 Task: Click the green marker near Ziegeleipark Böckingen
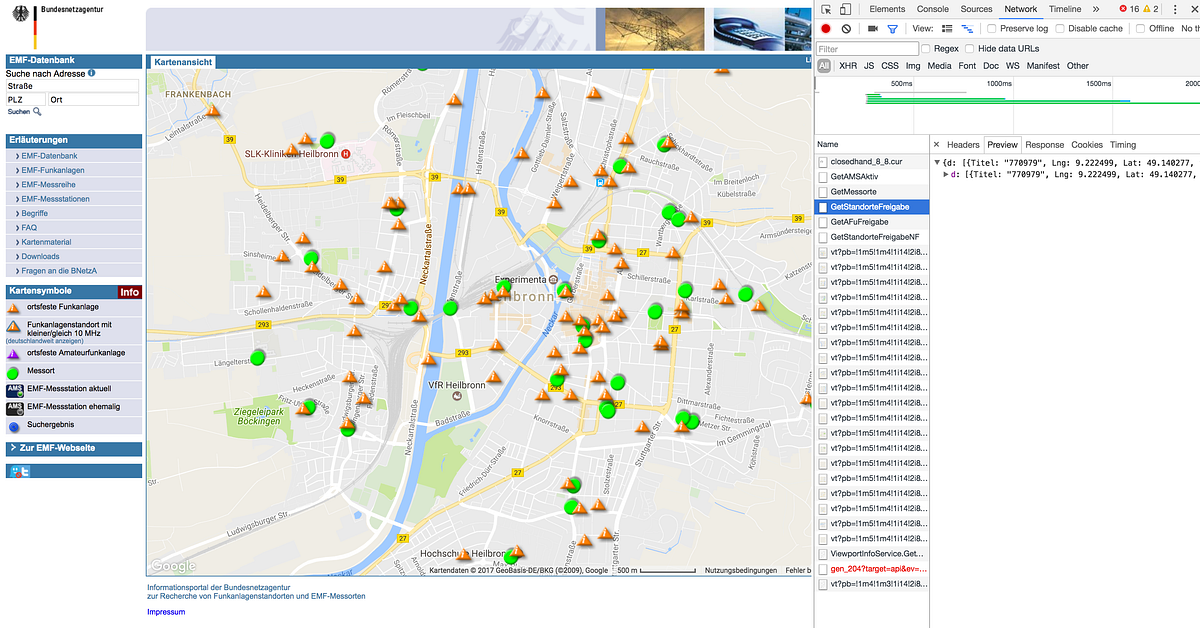click(309, 406)
